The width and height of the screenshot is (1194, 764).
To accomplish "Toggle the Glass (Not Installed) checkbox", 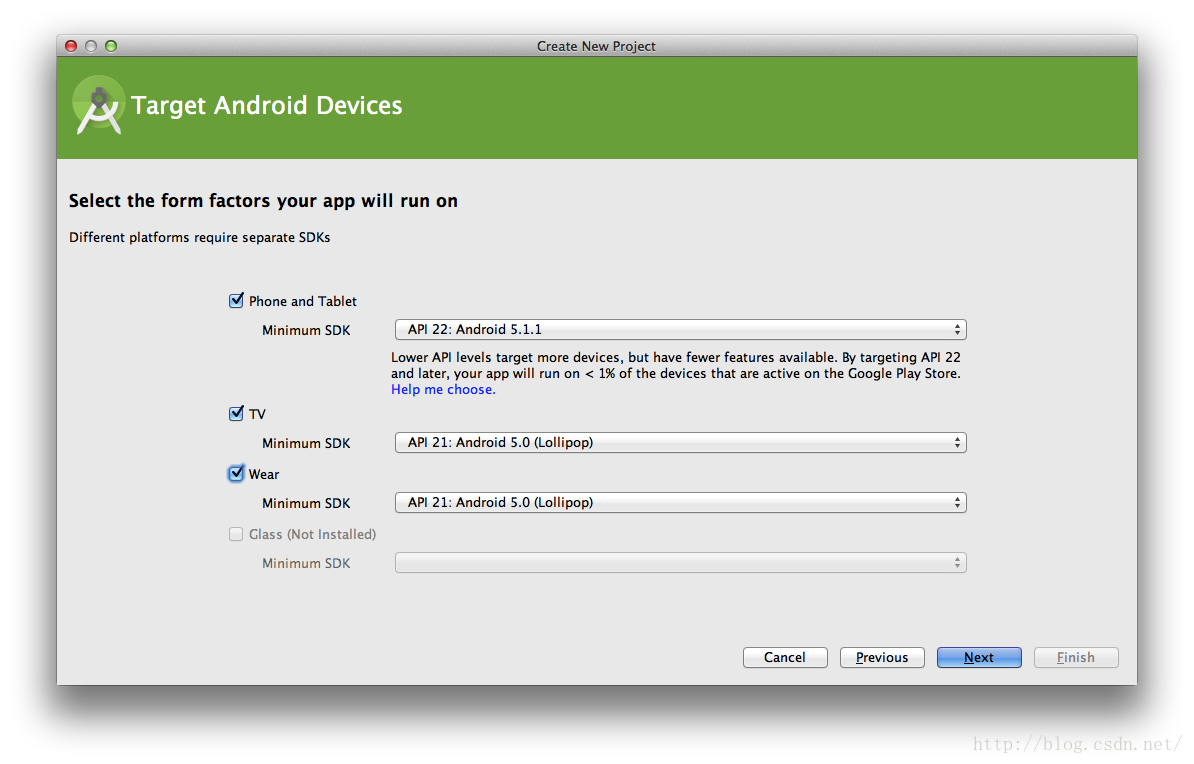I will [236, 534].
